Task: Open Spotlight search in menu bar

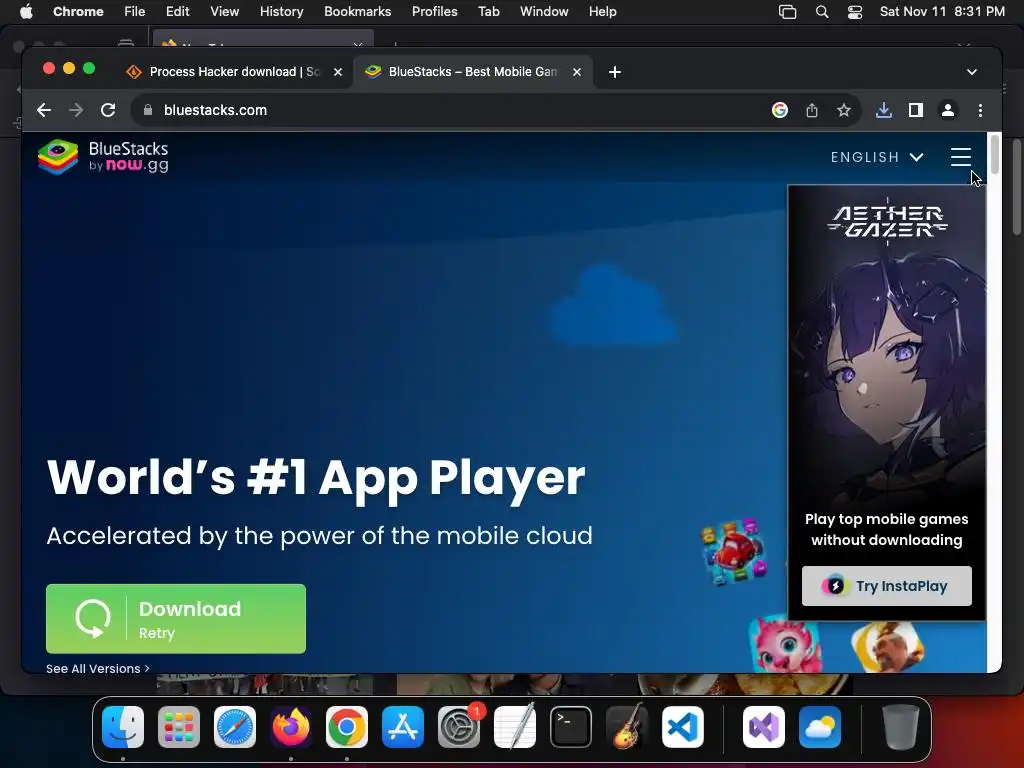Action: (x=822, y=12)
